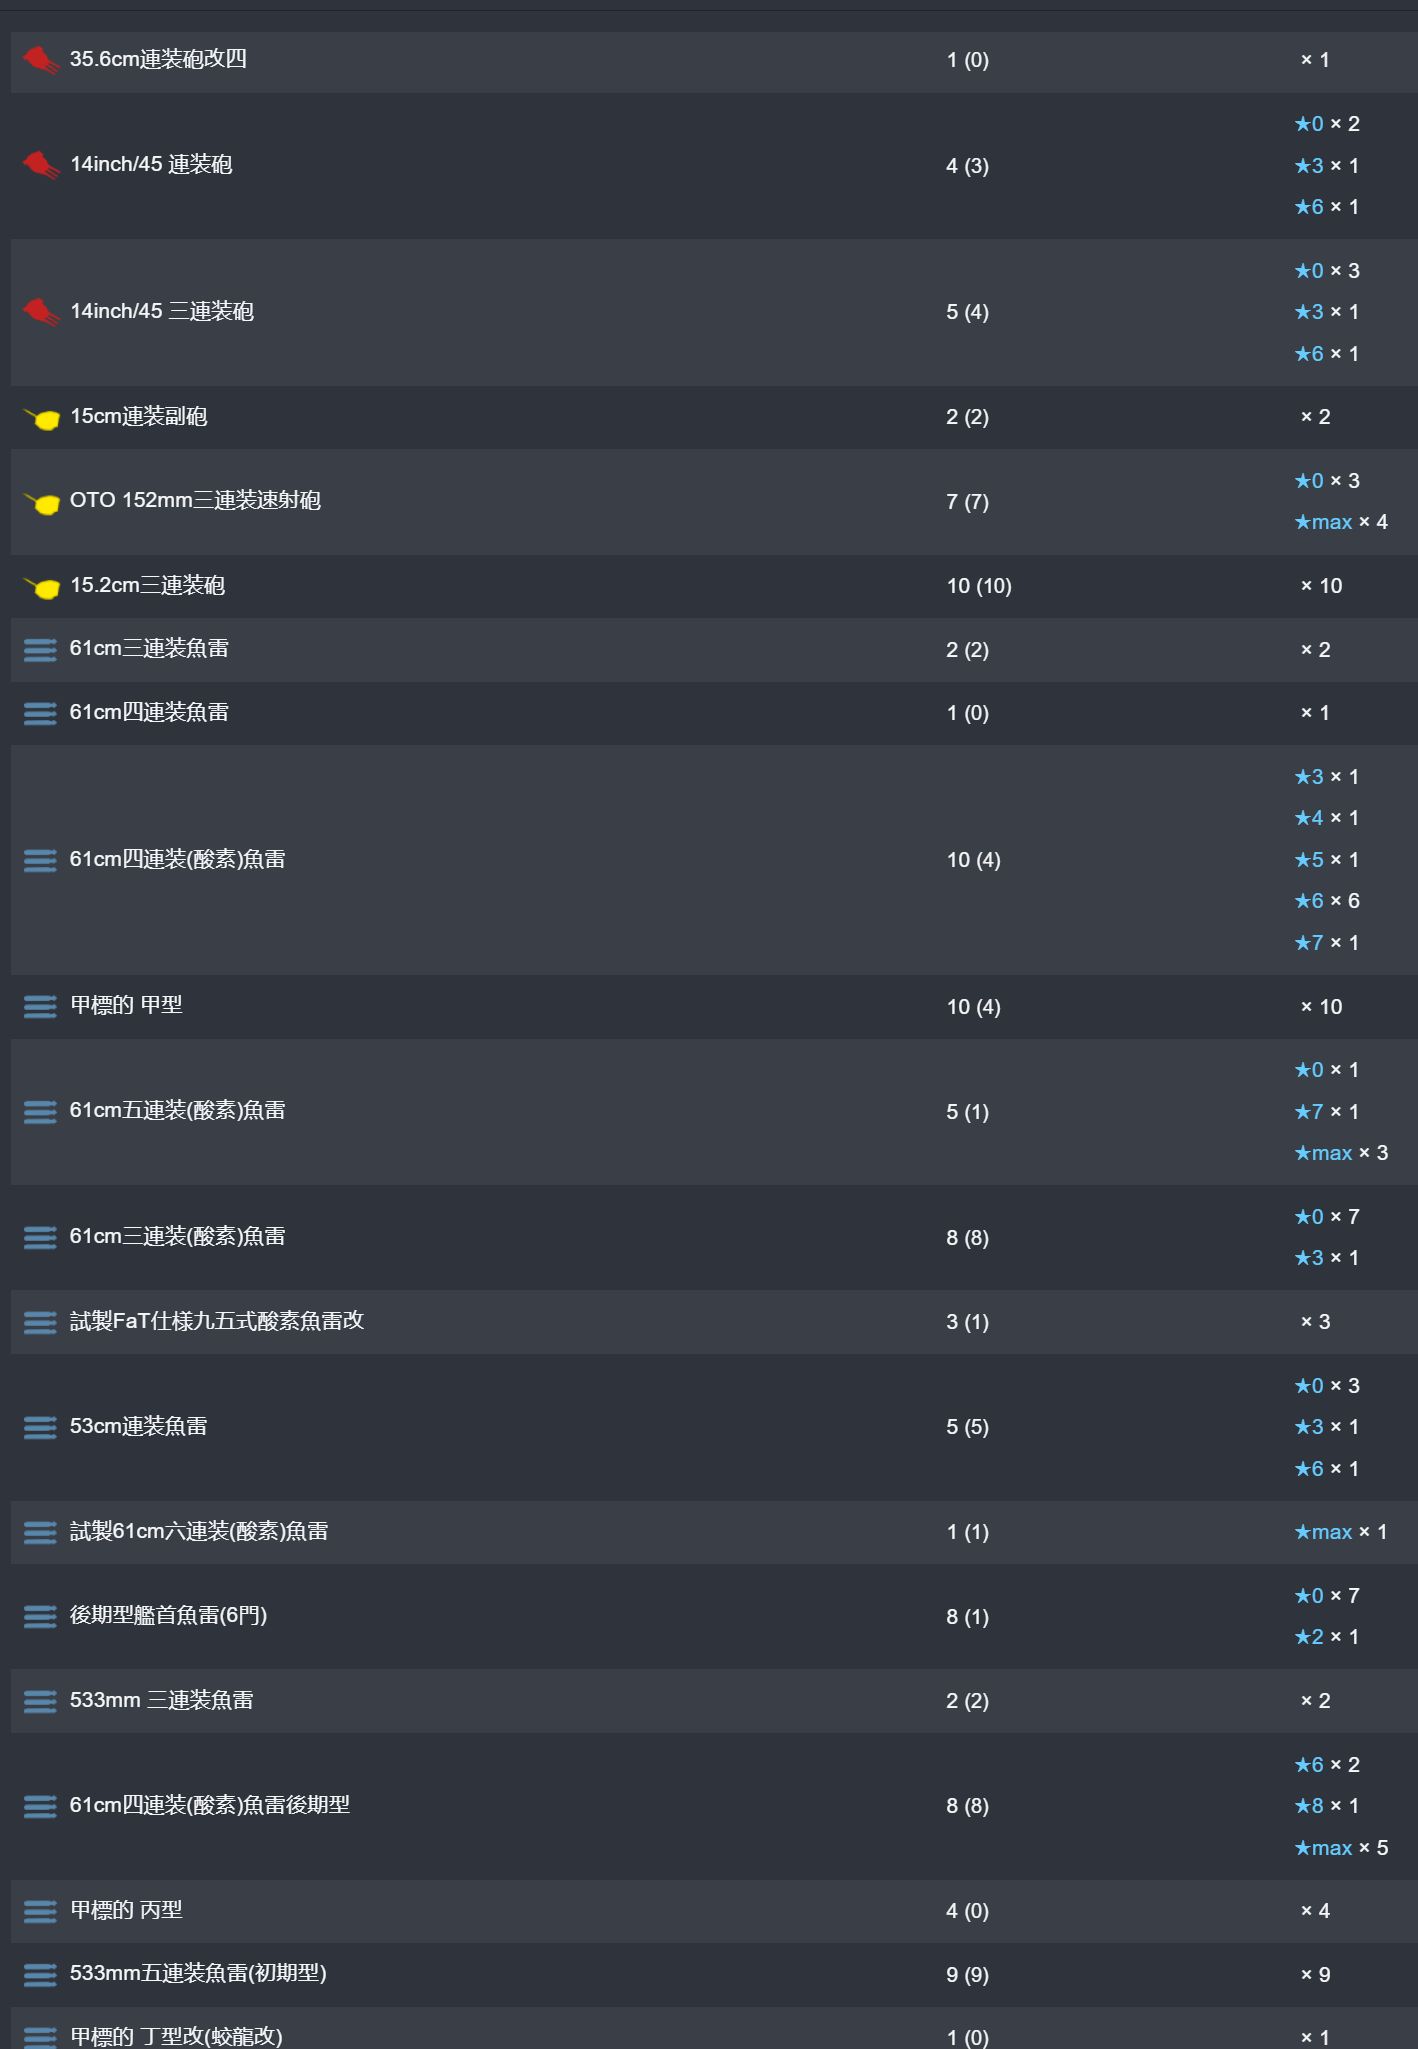Click the ★max × 5 entry for 61cm四連装(酸素)魚雷後期型
1418x2049 pixels.
1341,1848
